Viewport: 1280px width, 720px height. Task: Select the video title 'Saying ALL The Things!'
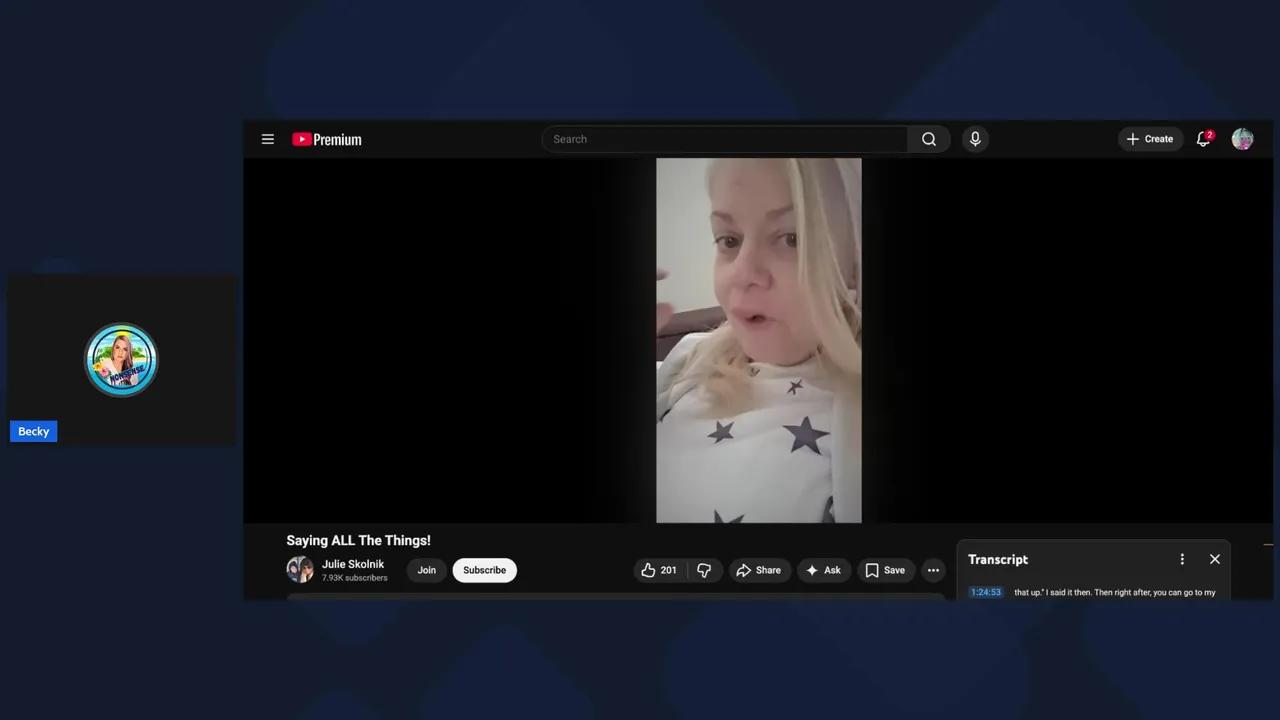coord(359,540)
